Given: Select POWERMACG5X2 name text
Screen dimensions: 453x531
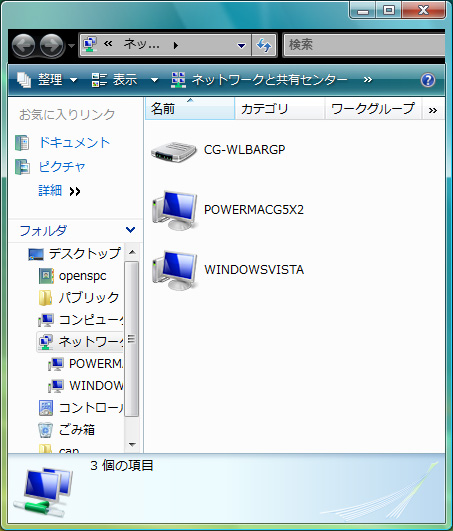Looking at the screenshot, I should tap(254, 210).
